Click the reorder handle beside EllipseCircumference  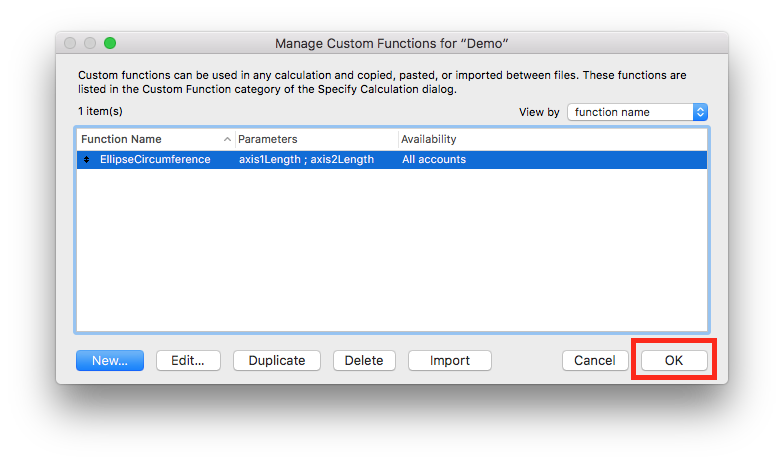86,160
